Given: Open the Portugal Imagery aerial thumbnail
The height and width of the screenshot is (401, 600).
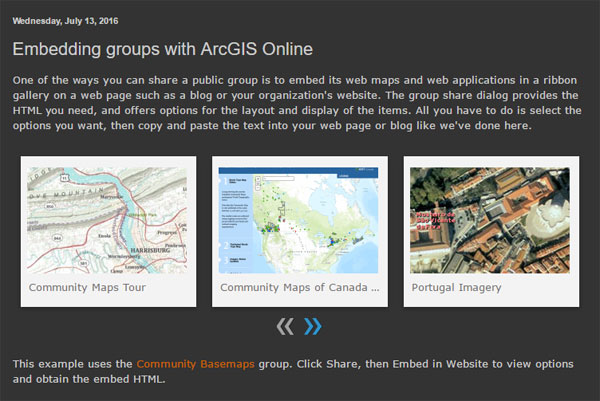Looking at the screenshot, I should pos(490,220).
